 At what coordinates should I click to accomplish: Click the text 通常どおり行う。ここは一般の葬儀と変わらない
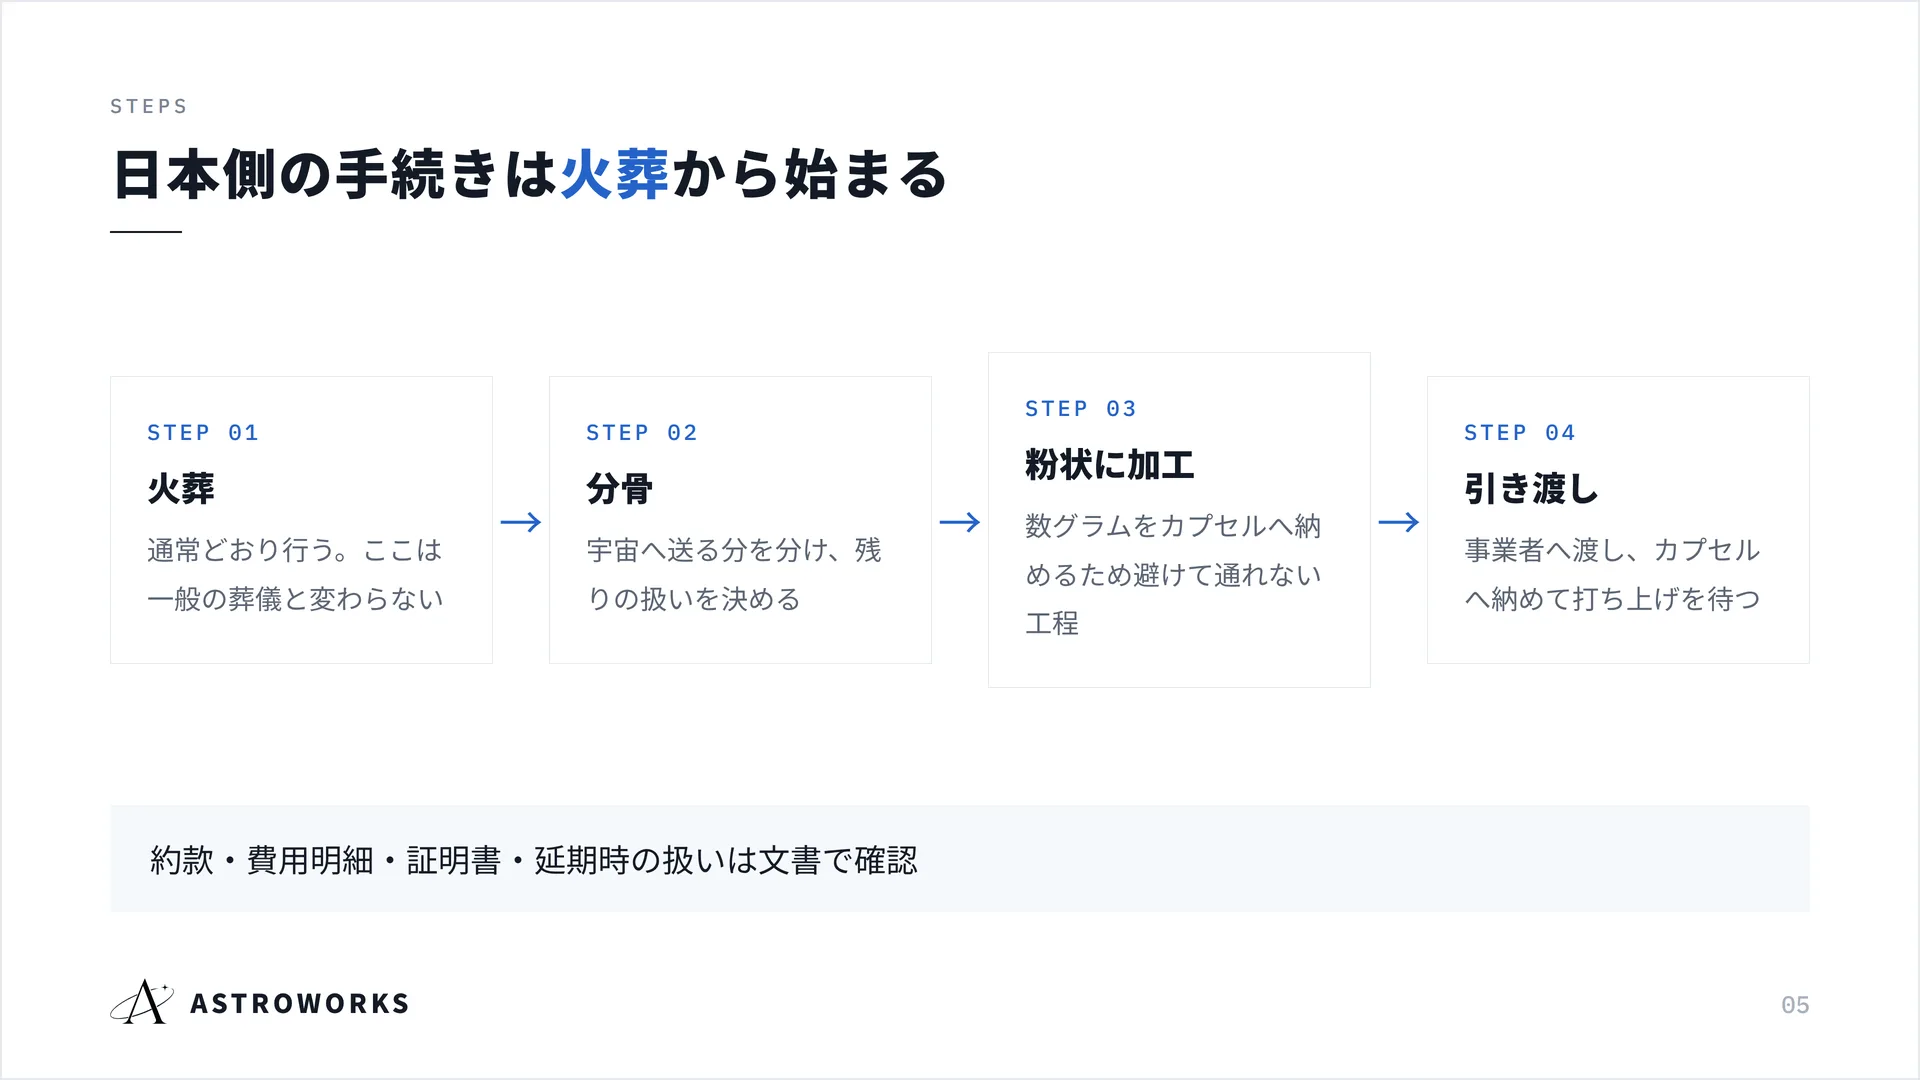coord(295,574)
